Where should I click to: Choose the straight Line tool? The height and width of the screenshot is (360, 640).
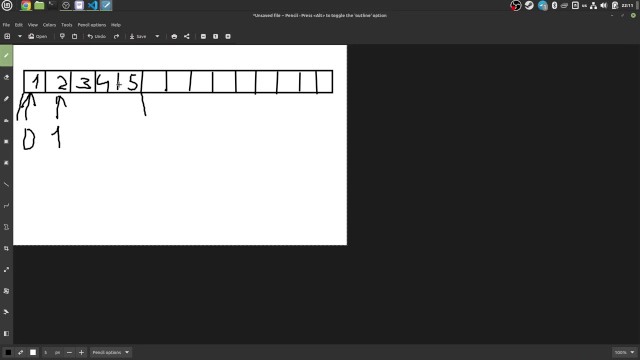click(x=6, y=184)
